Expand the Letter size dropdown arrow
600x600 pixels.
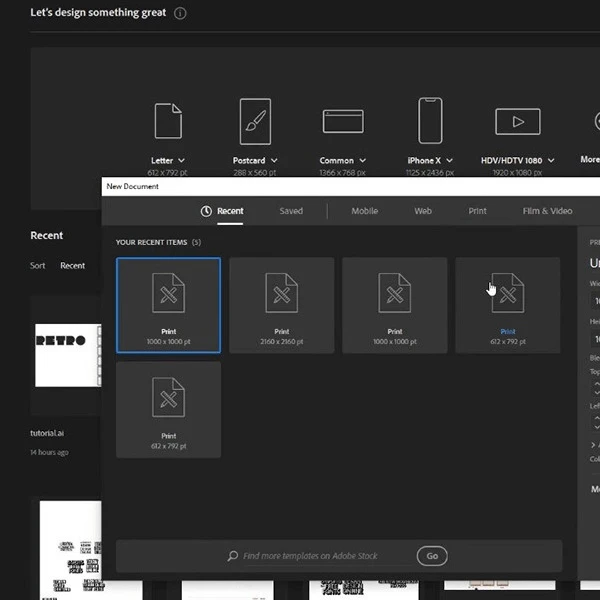181,161
